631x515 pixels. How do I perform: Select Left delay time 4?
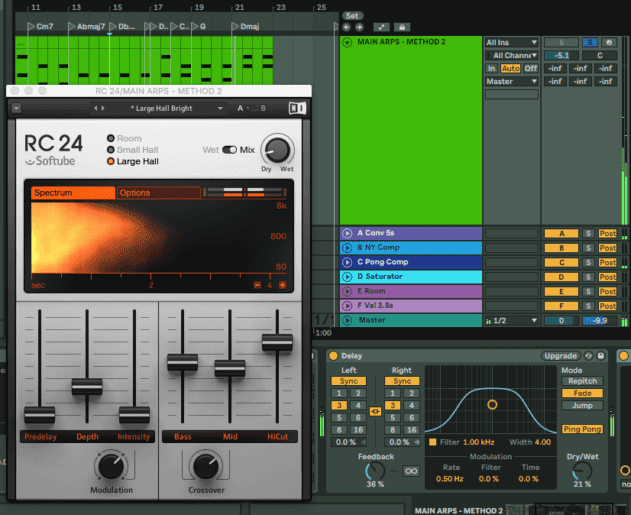tap(358, 405)
